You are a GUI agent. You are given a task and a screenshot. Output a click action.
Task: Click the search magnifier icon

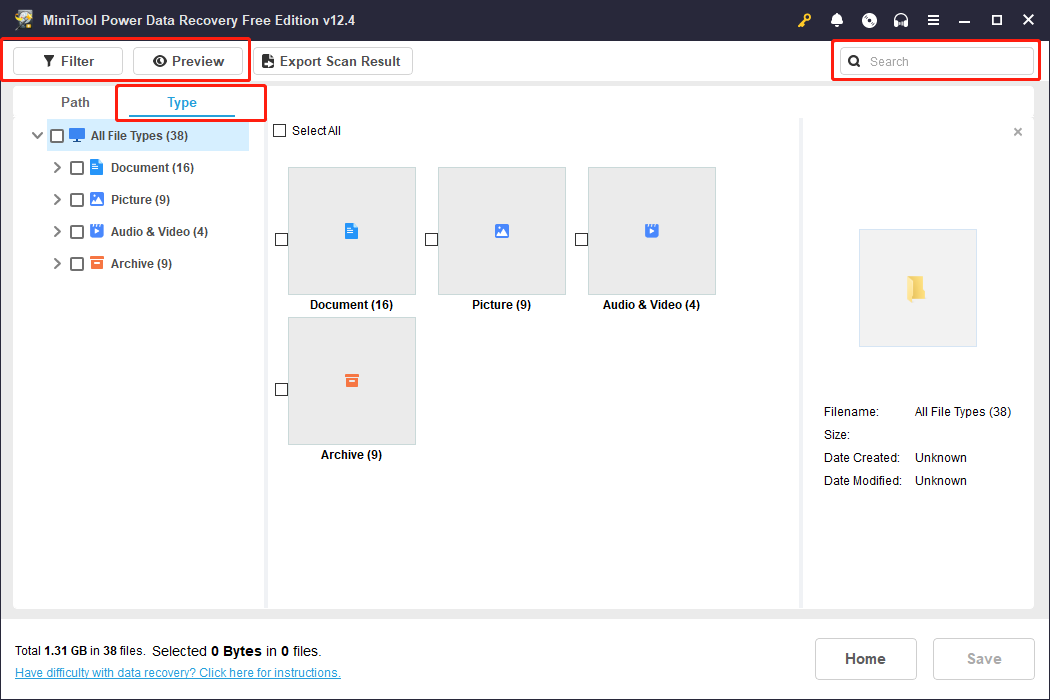click(x=854, y=61)
